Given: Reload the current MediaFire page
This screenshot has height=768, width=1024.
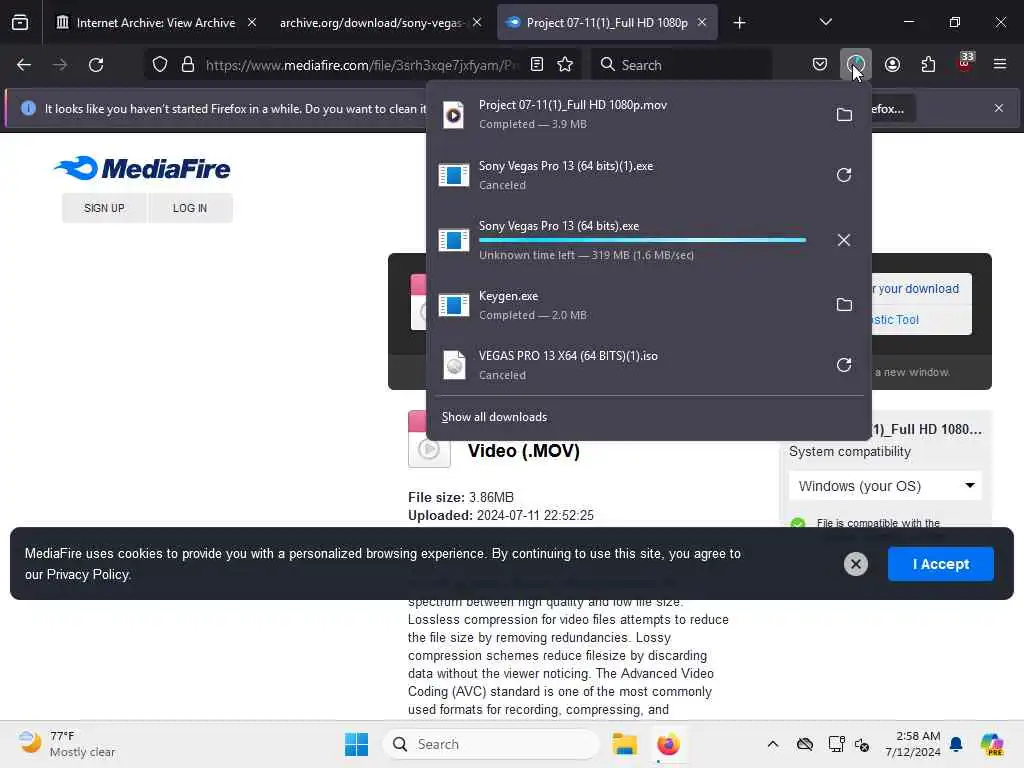Looking at the screenshot, I should click(96, 65).
